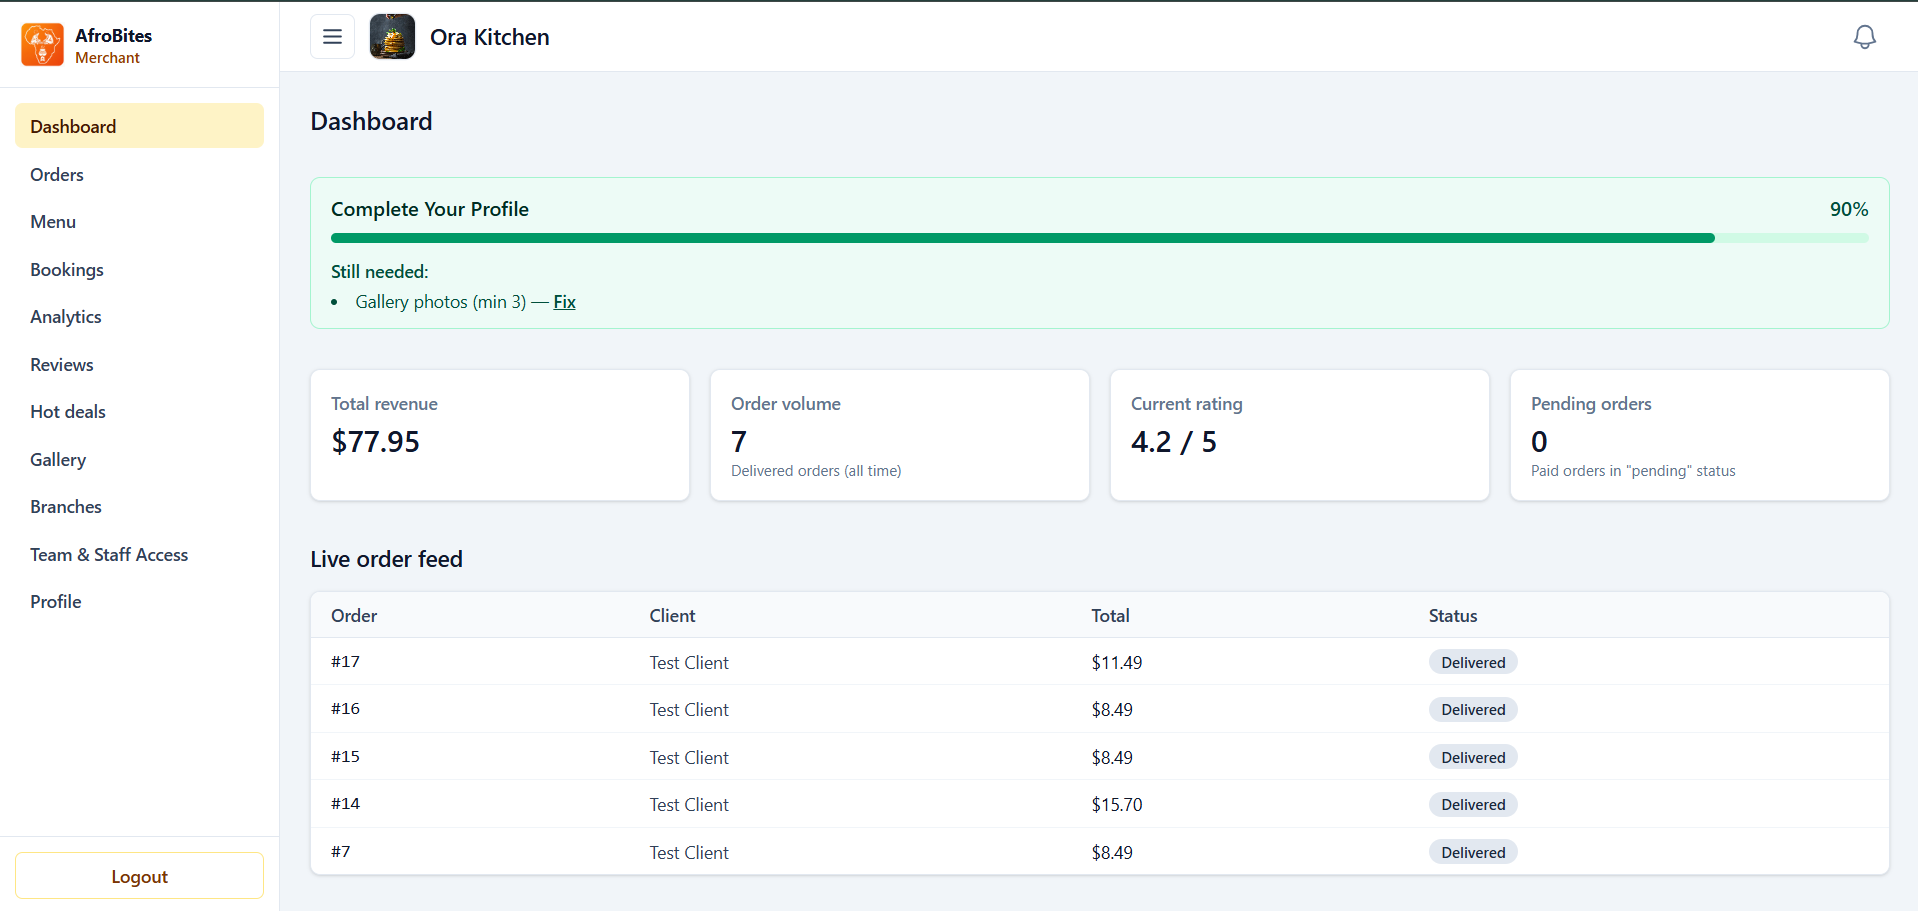Click the AfroBites logo icon
The height and width of the screenshot is (911, 1918).
click(42, 45)
